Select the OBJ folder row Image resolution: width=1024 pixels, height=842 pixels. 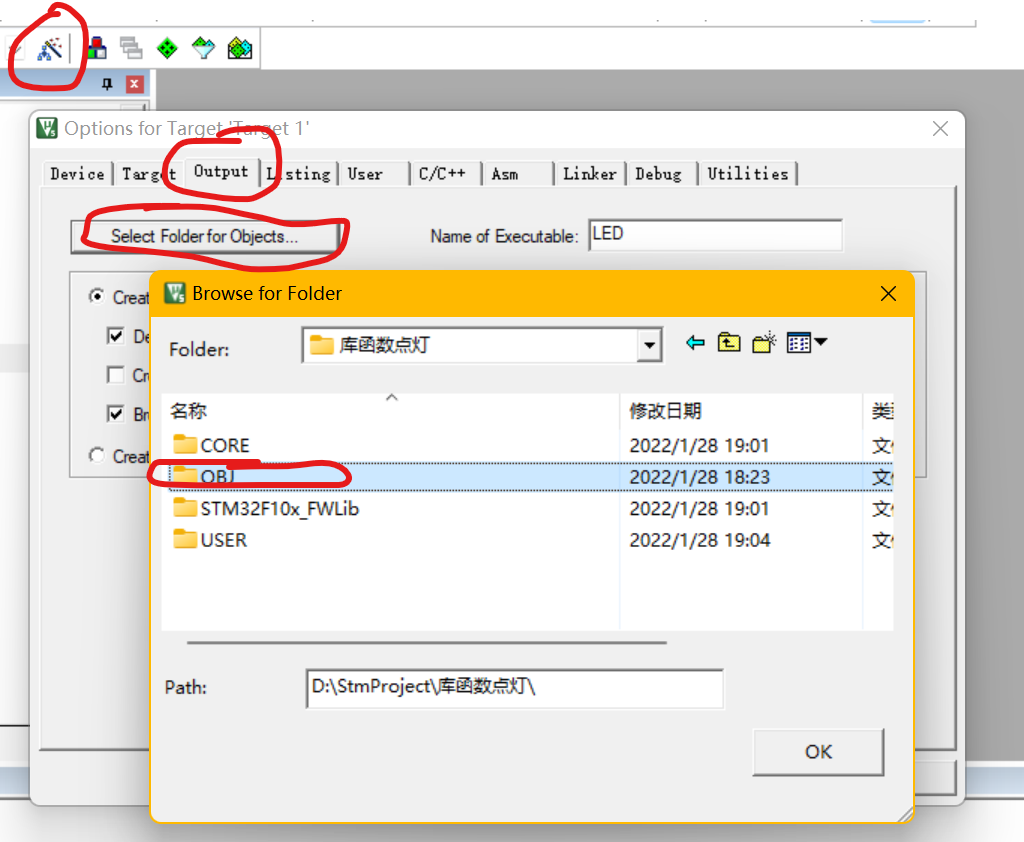click(x=530, y=476)
